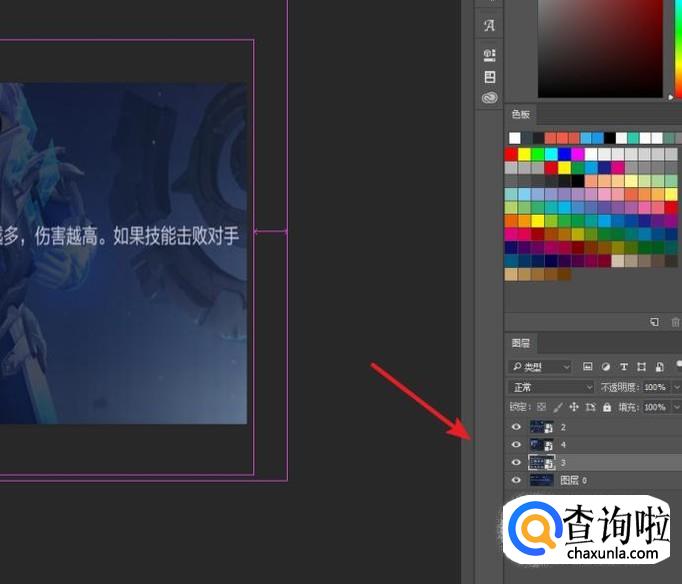Hide layer 3 via eye icon
The width and height of the screenshot is (682, 584).
pyautogui.click(x=516, y=462)
